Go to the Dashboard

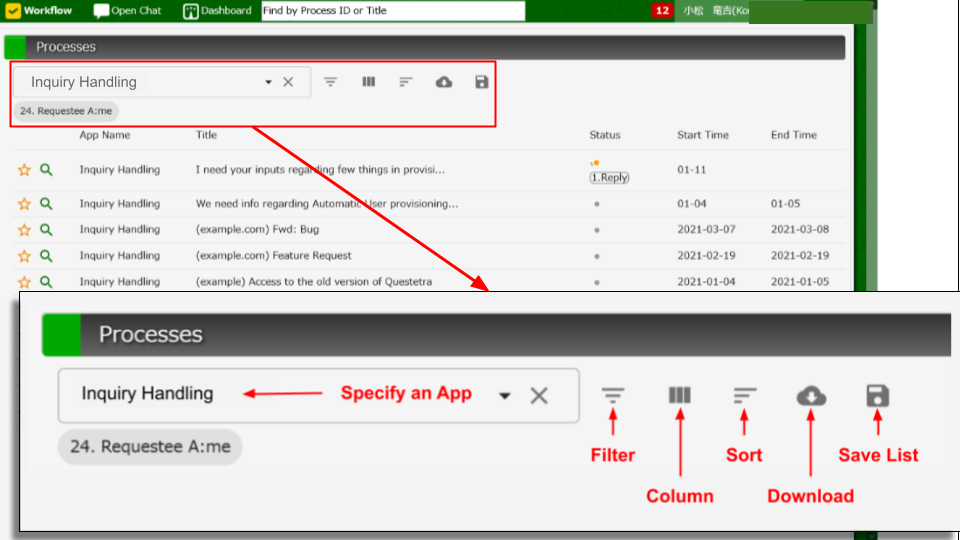(218, 11)
